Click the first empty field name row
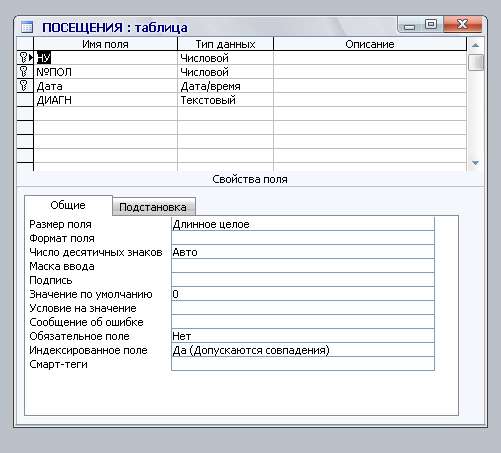 pos(105,114)
